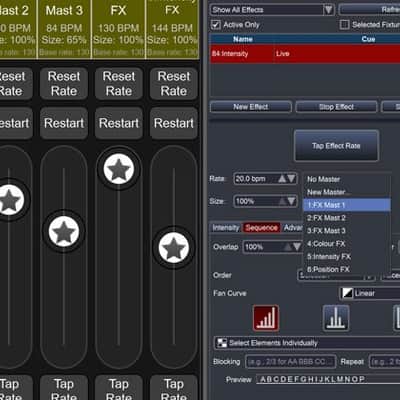The image size is (400, 400).
Task: Click the Rate 20.0 bpm value field
Action: tap(256, 179)
